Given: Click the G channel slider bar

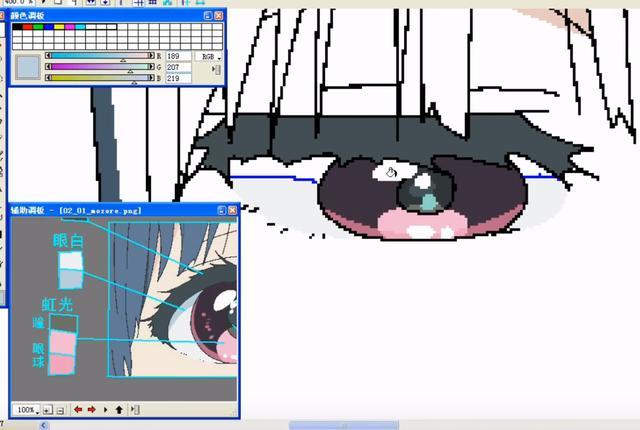Looking at the screenshot, I should pyautogui.click(x=100, y=66).
